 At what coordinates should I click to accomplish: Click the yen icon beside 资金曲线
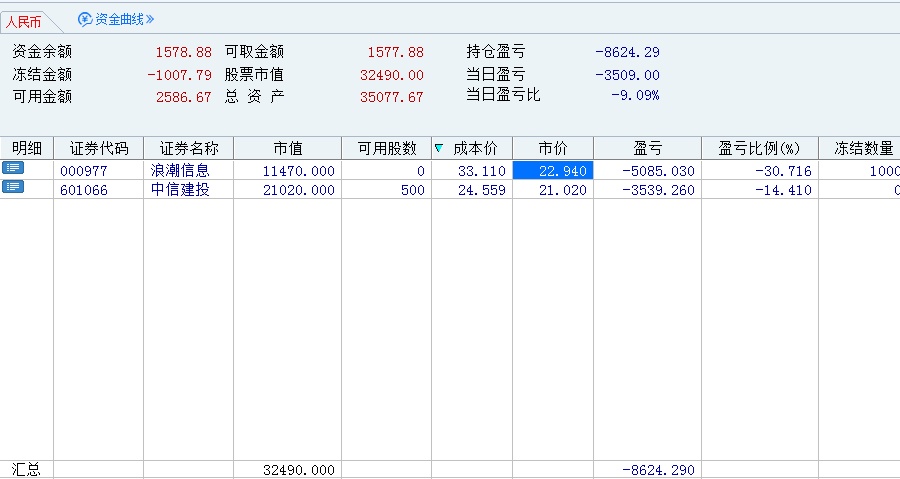coord(85,20)
